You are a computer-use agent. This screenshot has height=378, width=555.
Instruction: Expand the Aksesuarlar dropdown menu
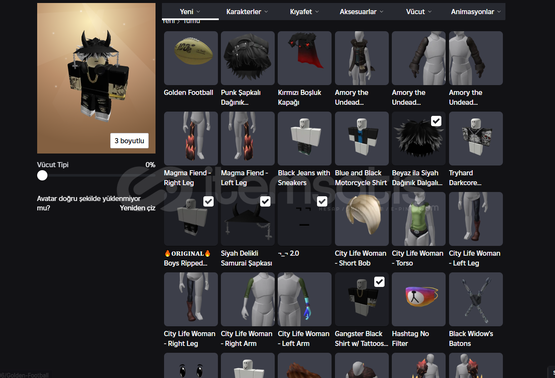(x=361, y=12)
